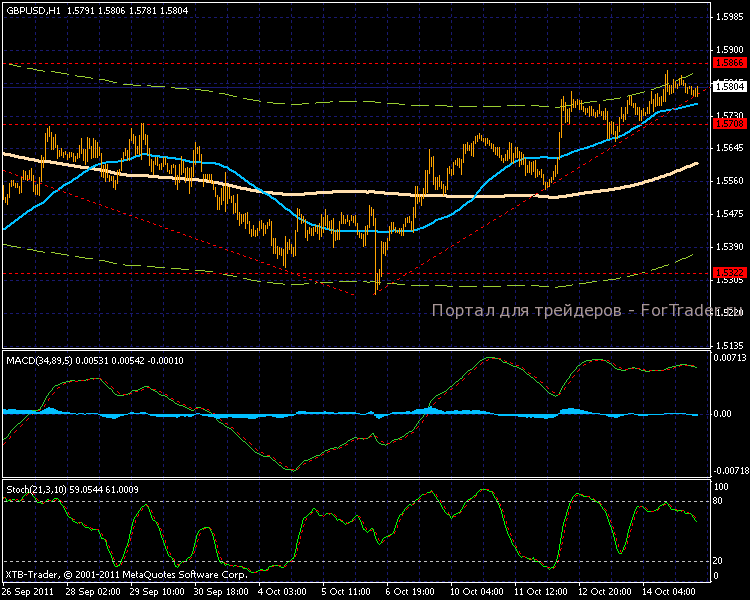This screenshot has width=750, height=600.
Task: Select the red 1.5866 price level tag
Action: coord(727,62)
